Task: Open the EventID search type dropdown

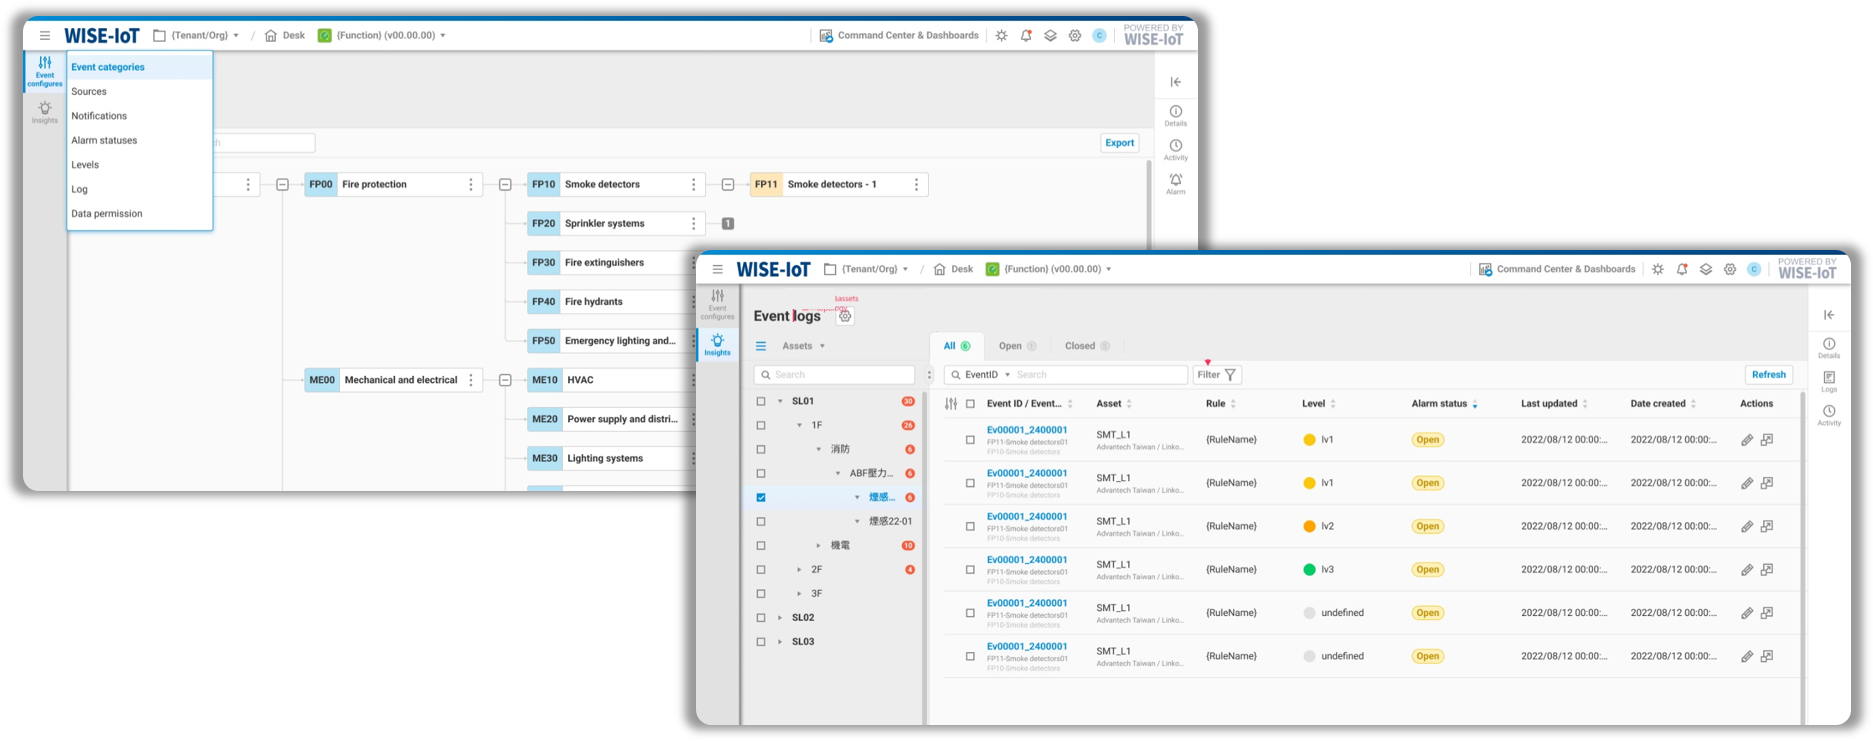Action: [x=988, y=375]
